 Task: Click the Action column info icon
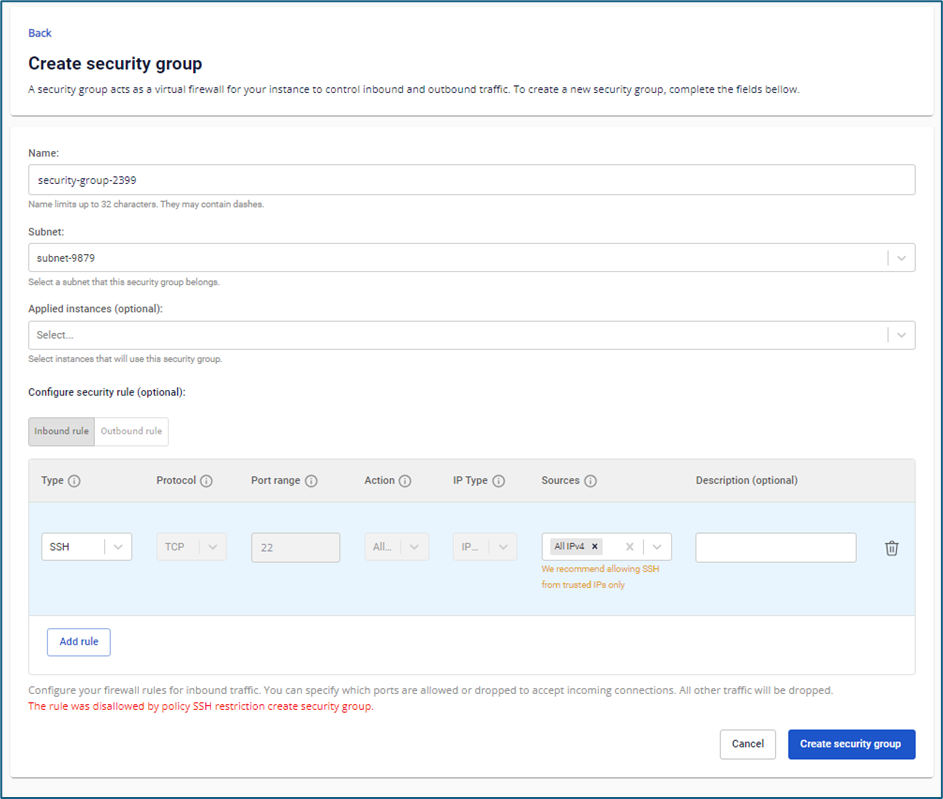[x=405, y=481]
